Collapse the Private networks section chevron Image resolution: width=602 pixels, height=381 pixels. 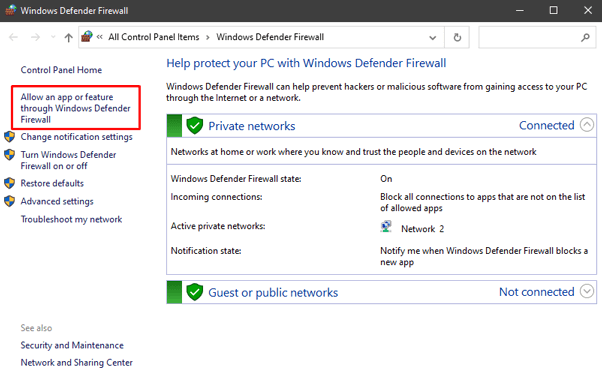(x=587, y=125)
